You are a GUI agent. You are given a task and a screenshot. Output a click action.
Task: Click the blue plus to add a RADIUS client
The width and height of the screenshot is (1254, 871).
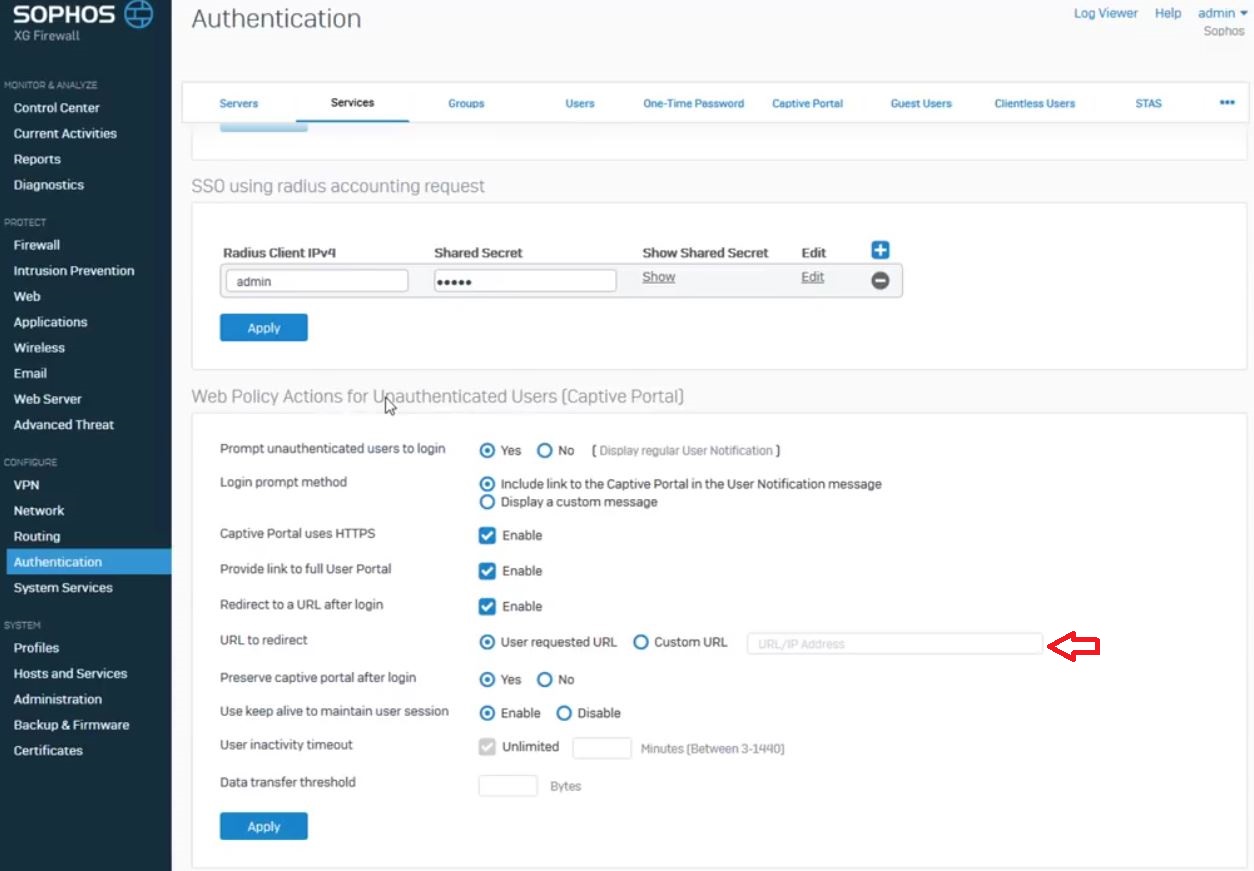[x=878, y=250]
